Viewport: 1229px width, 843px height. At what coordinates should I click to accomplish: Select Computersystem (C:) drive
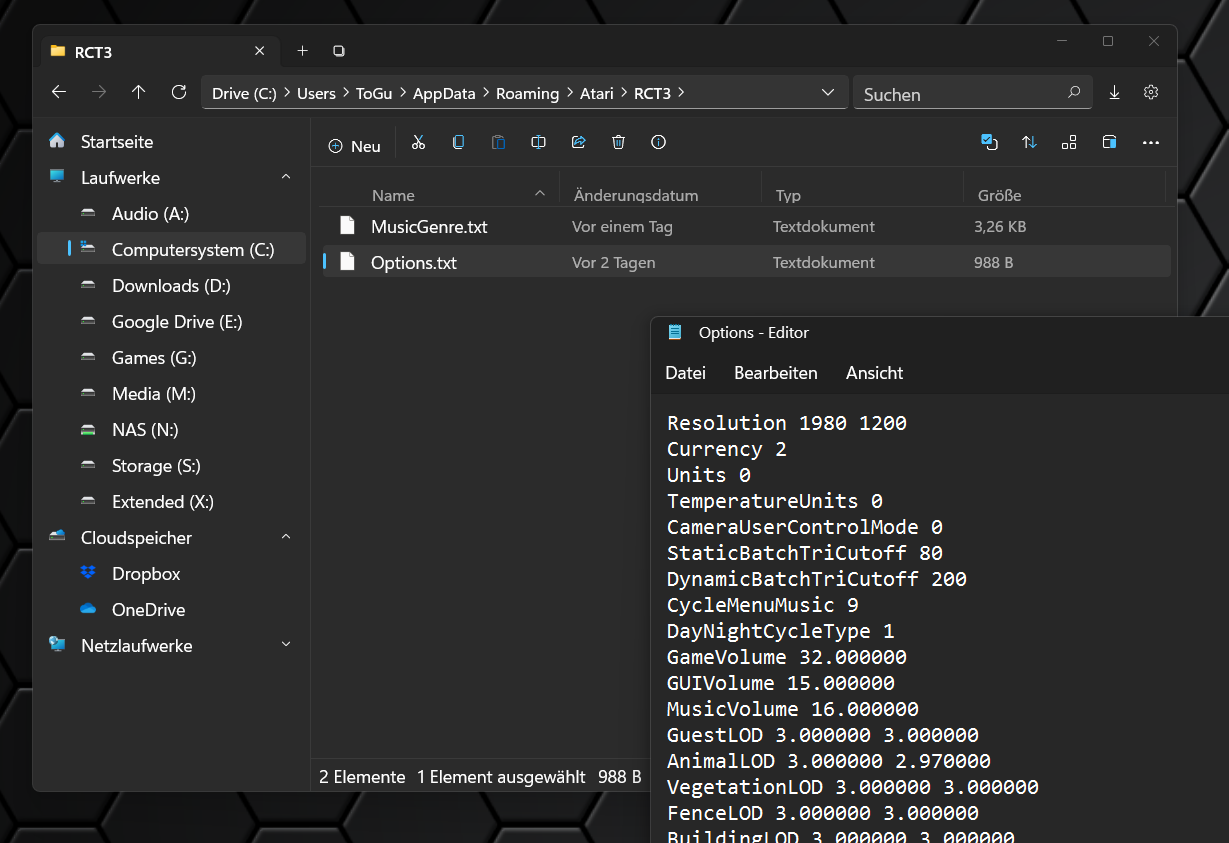click(171, 250)
